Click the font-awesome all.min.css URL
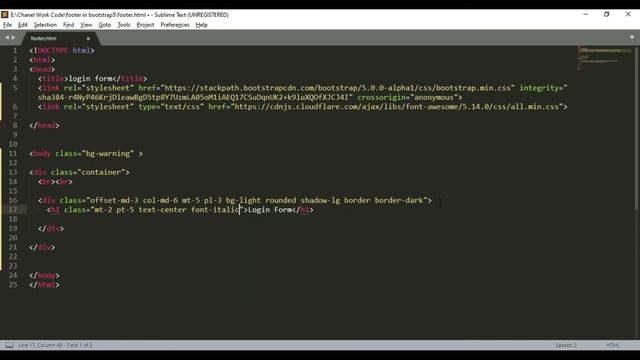 [396, 107]
